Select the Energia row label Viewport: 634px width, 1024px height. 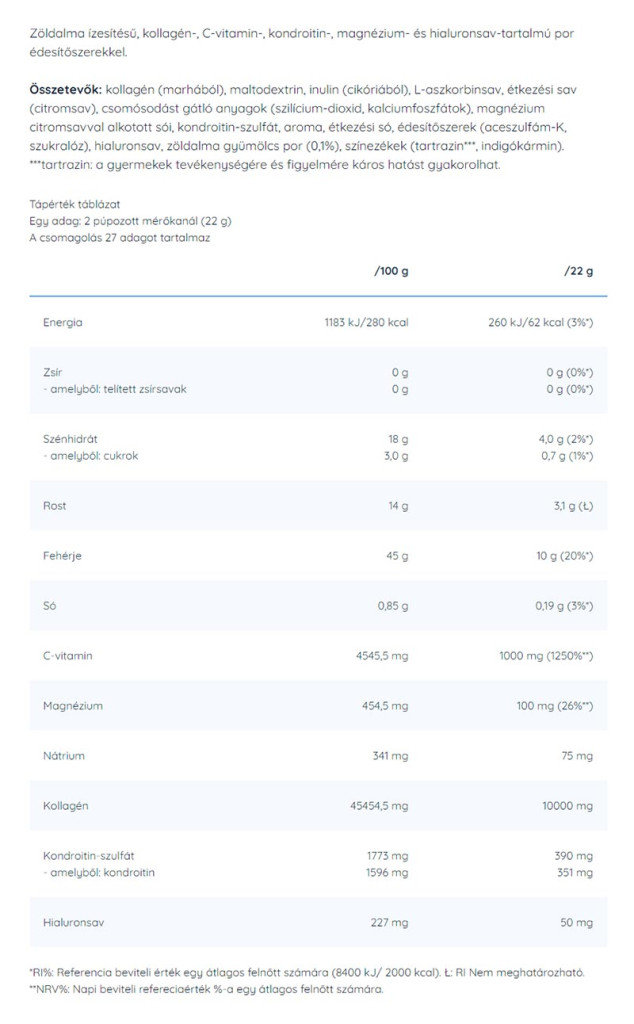62,322
